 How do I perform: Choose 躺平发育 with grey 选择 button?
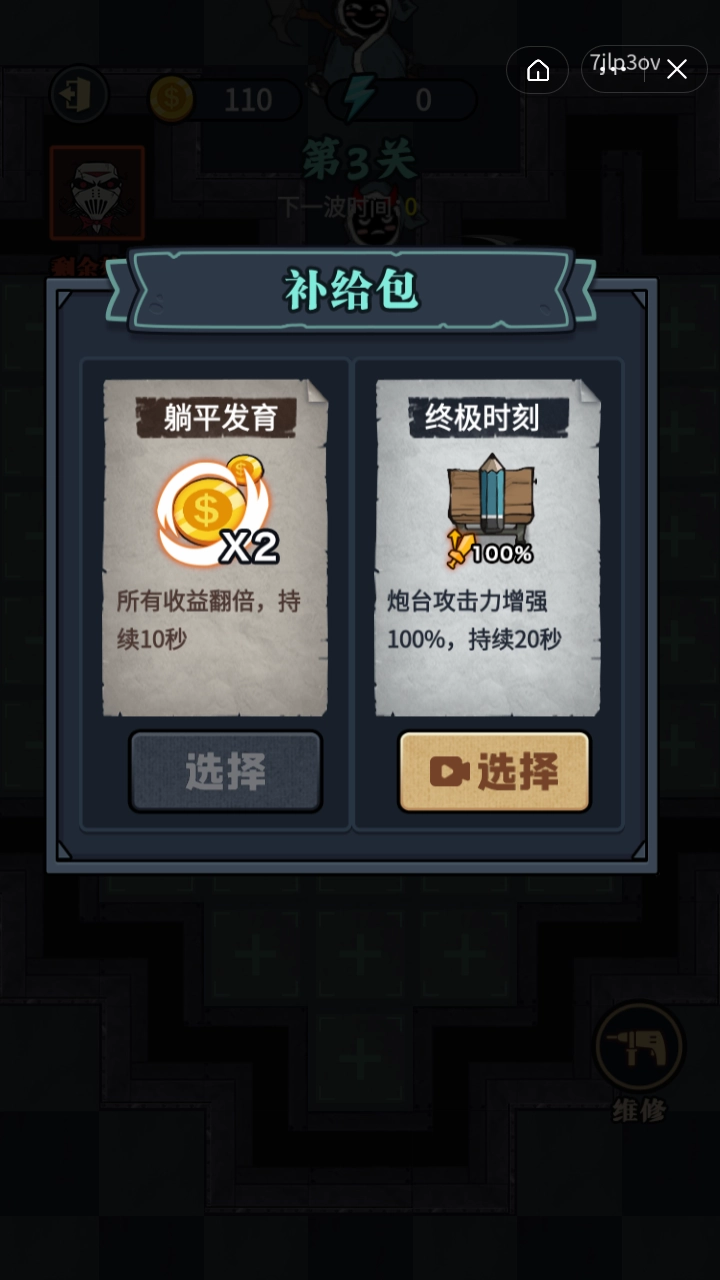(x=225, y=771)
